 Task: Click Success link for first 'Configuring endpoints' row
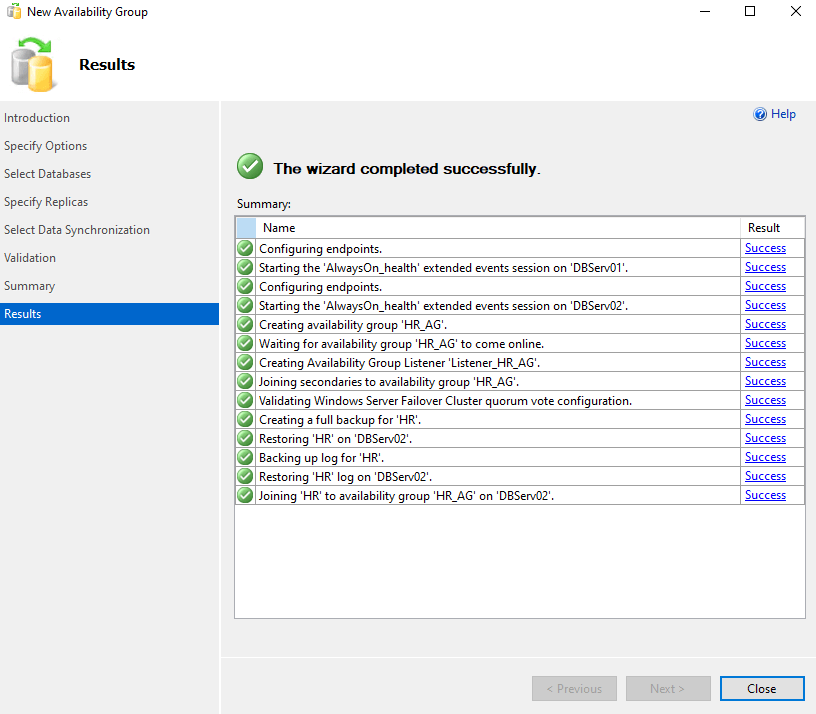765,248
